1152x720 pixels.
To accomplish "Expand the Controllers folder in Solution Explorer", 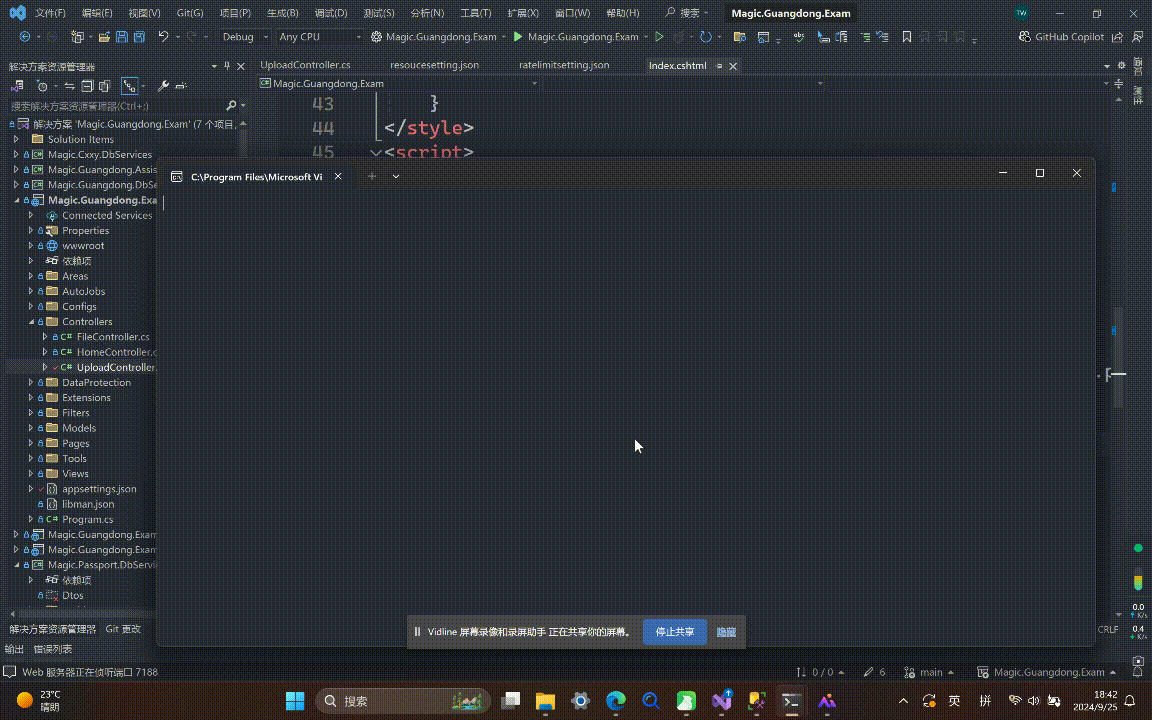I will tap(30, 321).
